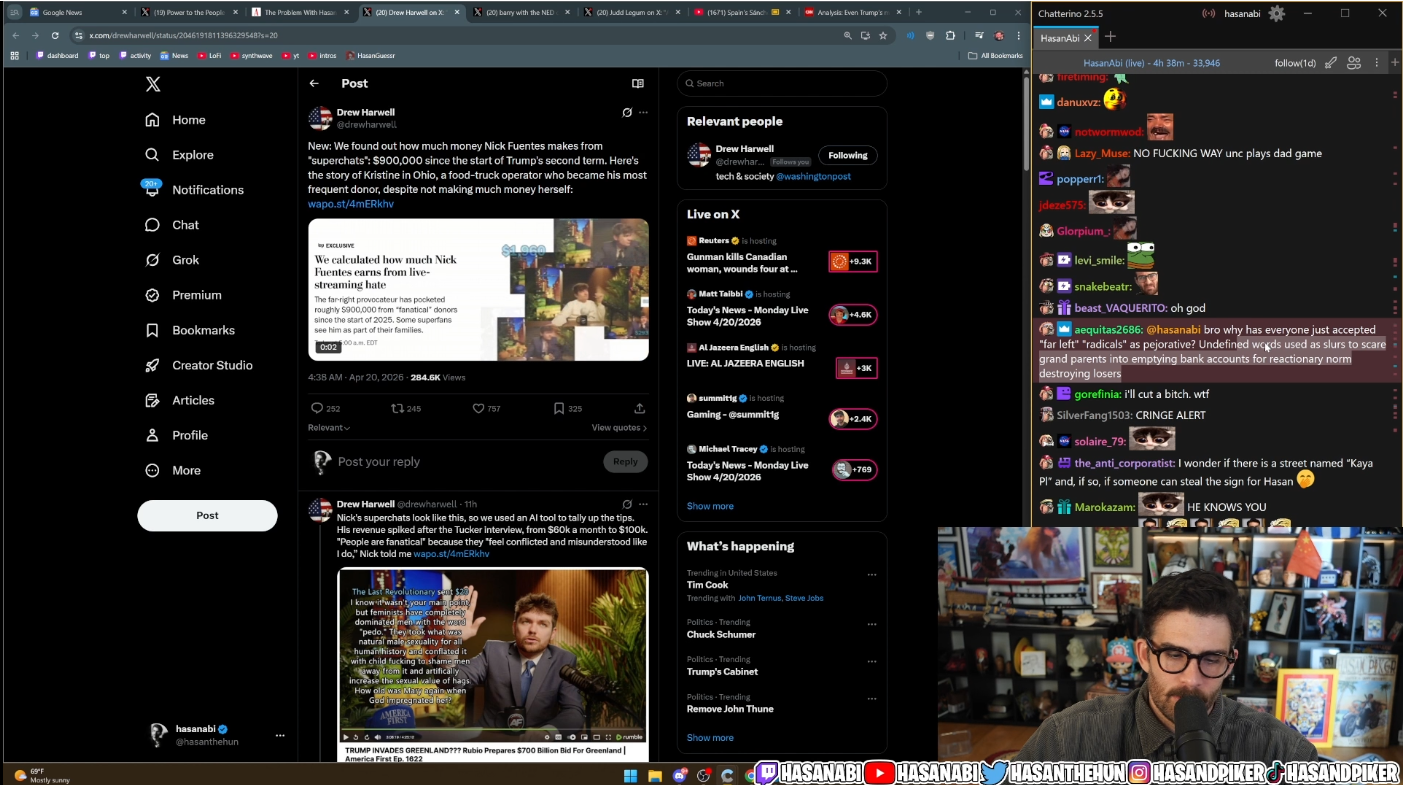Image resolution: width=1403 pixels, height=785 pixels.
Task: Open wapo.st/4mERkhv link in main post
Action: coord(351,204)
